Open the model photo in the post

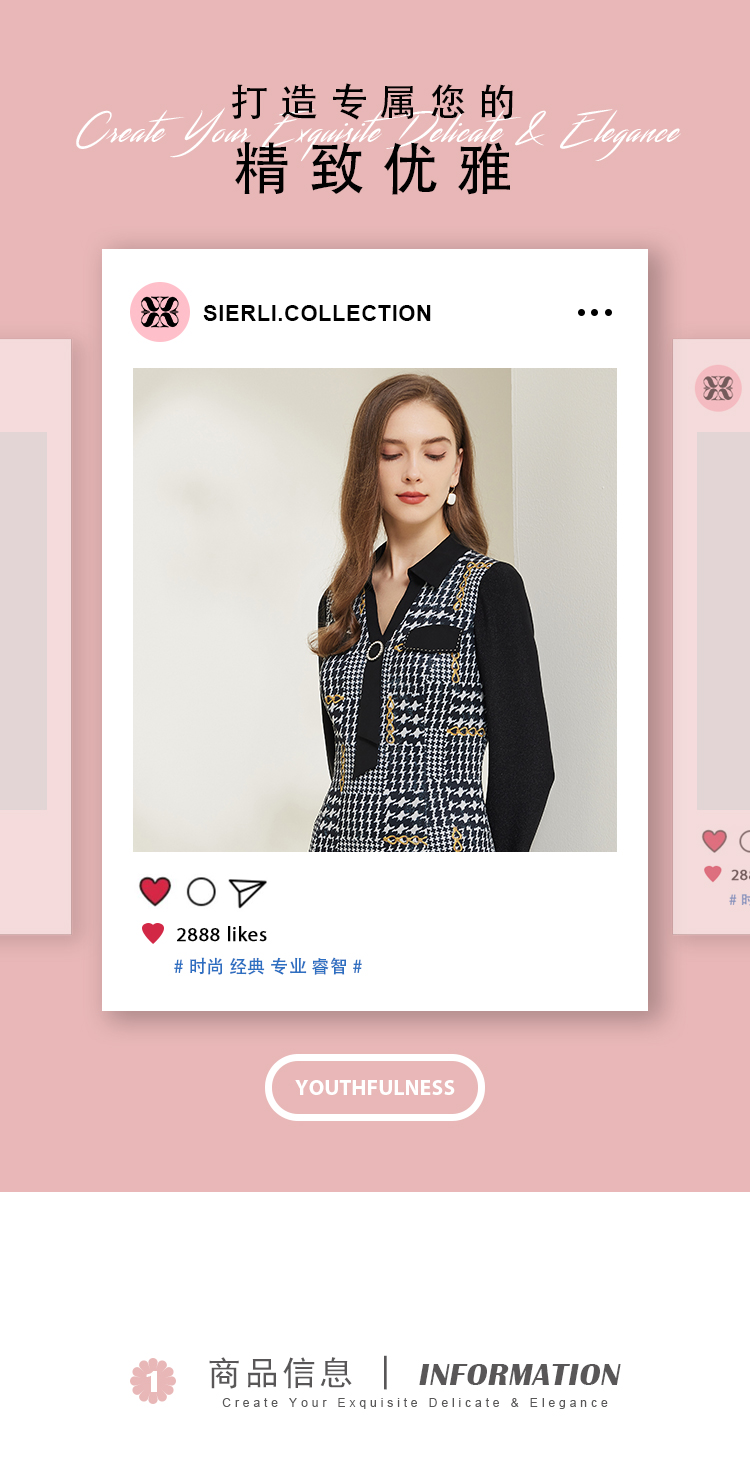coord(375,610)
